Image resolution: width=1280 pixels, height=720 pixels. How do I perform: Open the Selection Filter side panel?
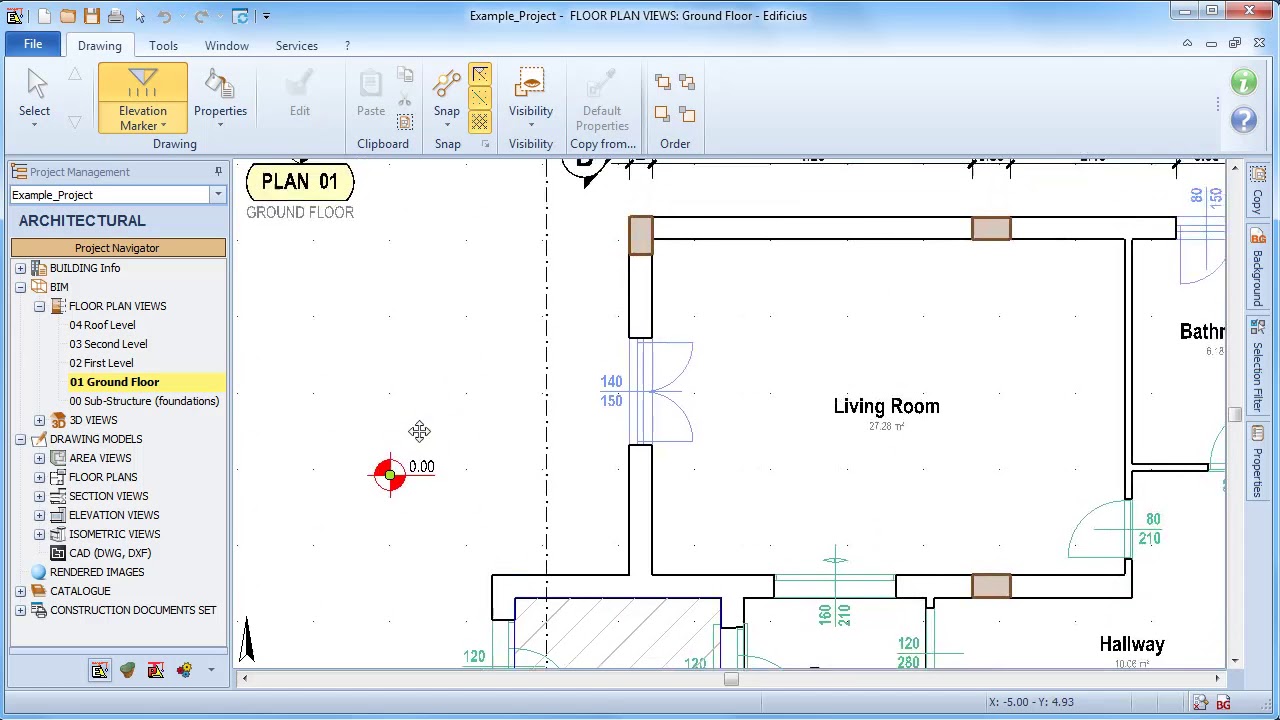[1258, 368]
